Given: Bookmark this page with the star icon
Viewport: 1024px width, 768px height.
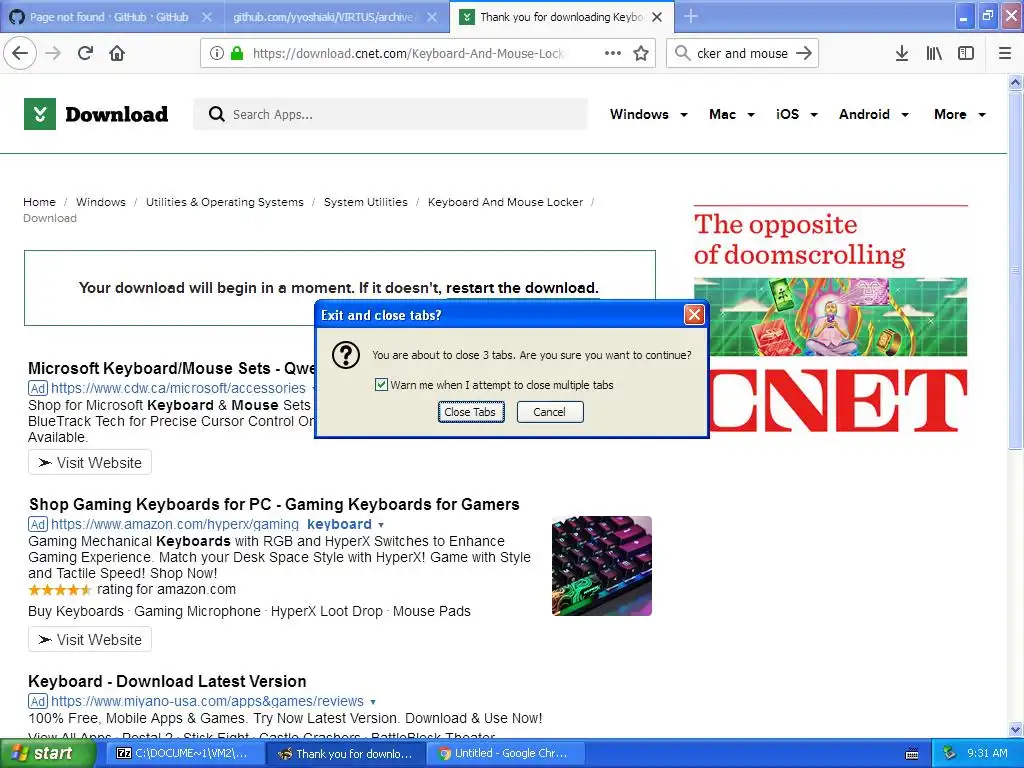Looking at the screenshot, I should click(641, 54).
